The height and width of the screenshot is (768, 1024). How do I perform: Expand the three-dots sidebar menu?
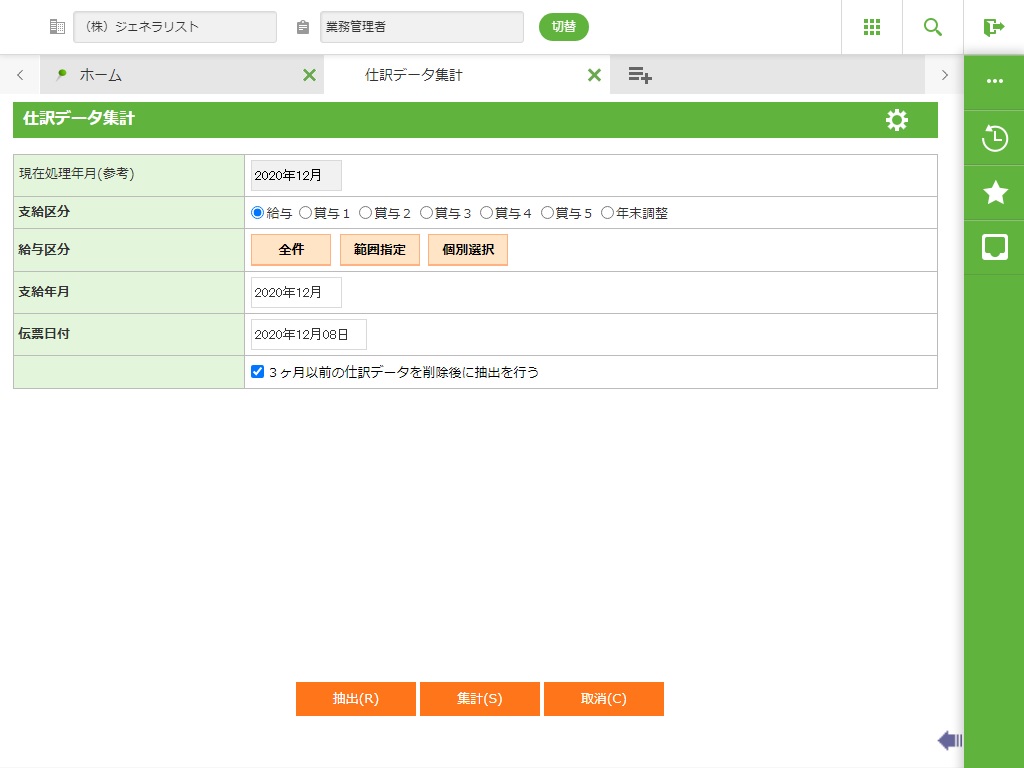pos(994,81)
